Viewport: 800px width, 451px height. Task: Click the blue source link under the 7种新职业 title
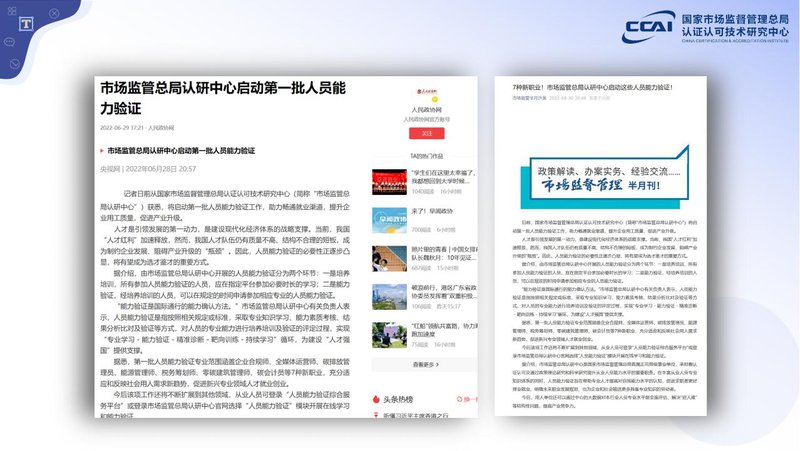tap(529, 98)
